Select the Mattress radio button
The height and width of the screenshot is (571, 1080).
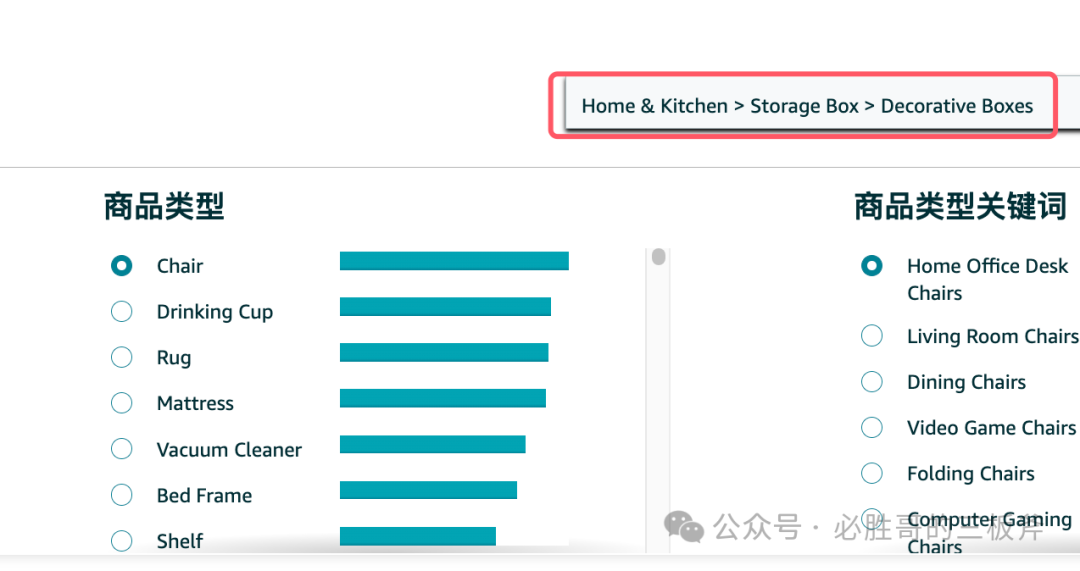(x=122, y=404)
